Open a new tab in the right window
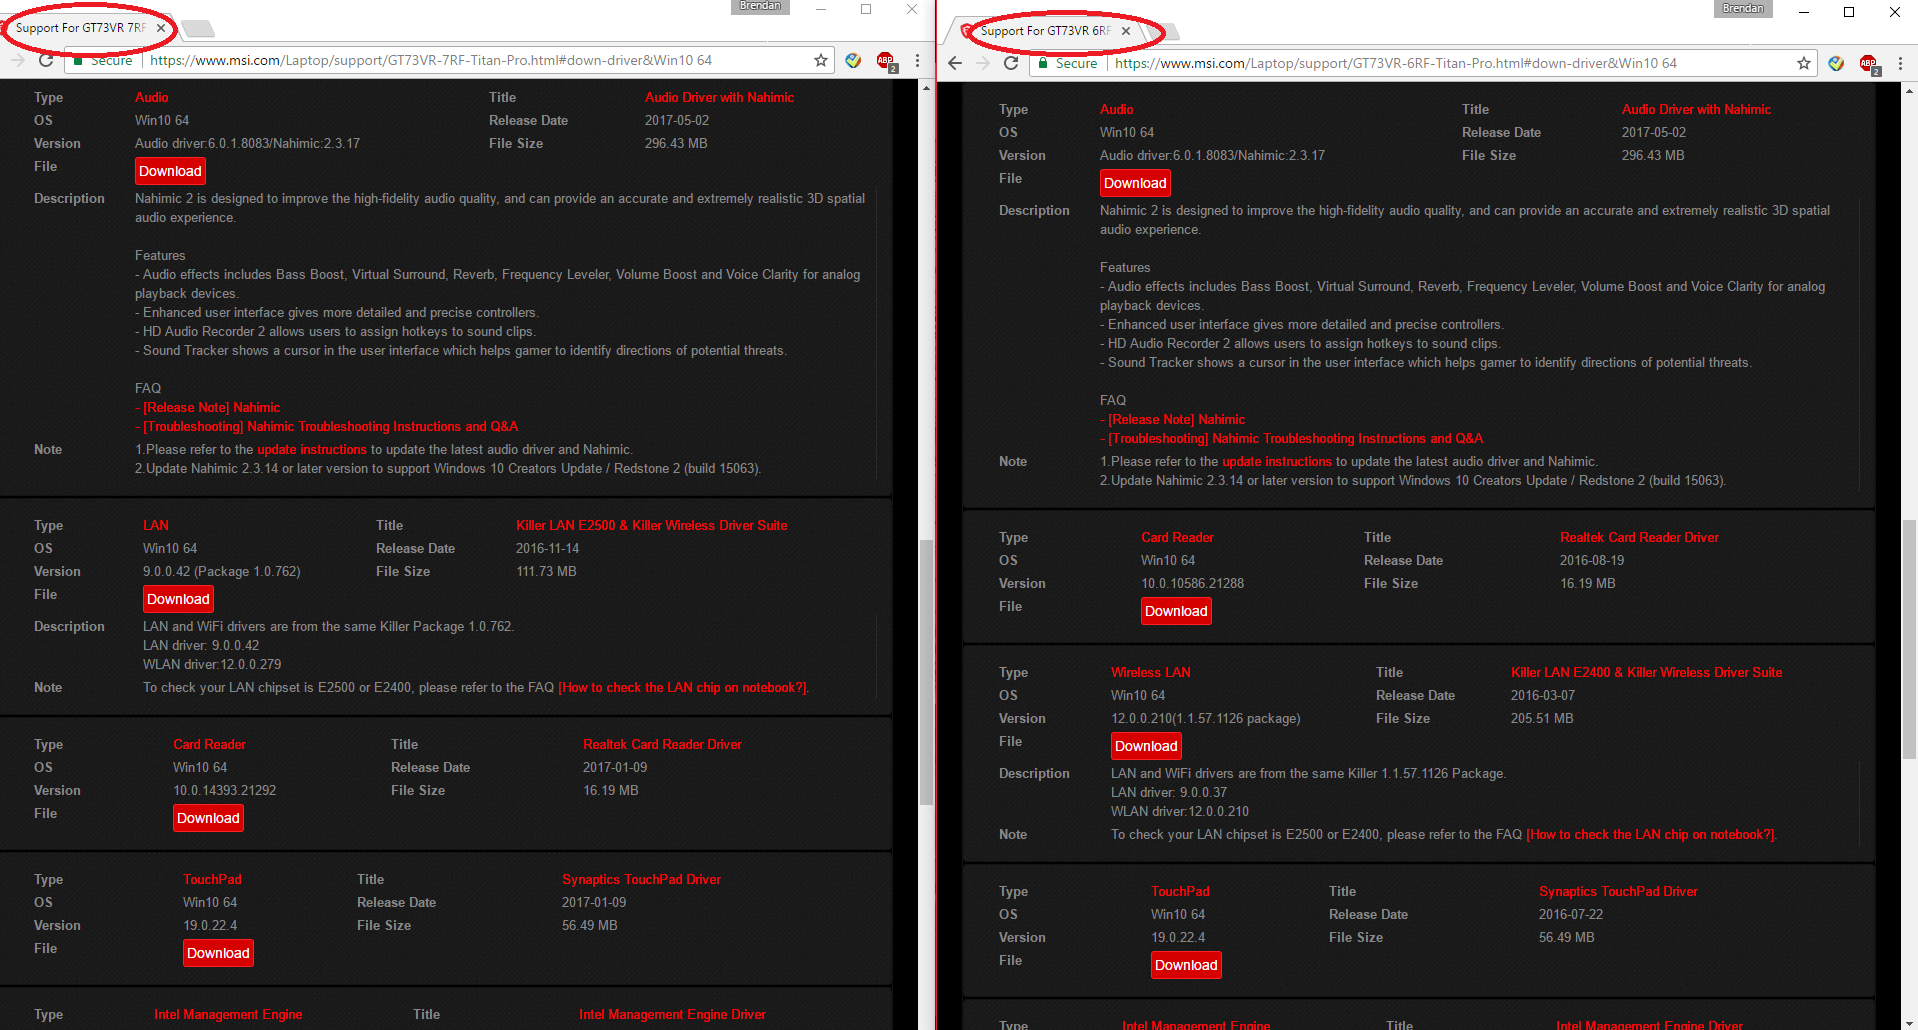 pos(1163,31)
